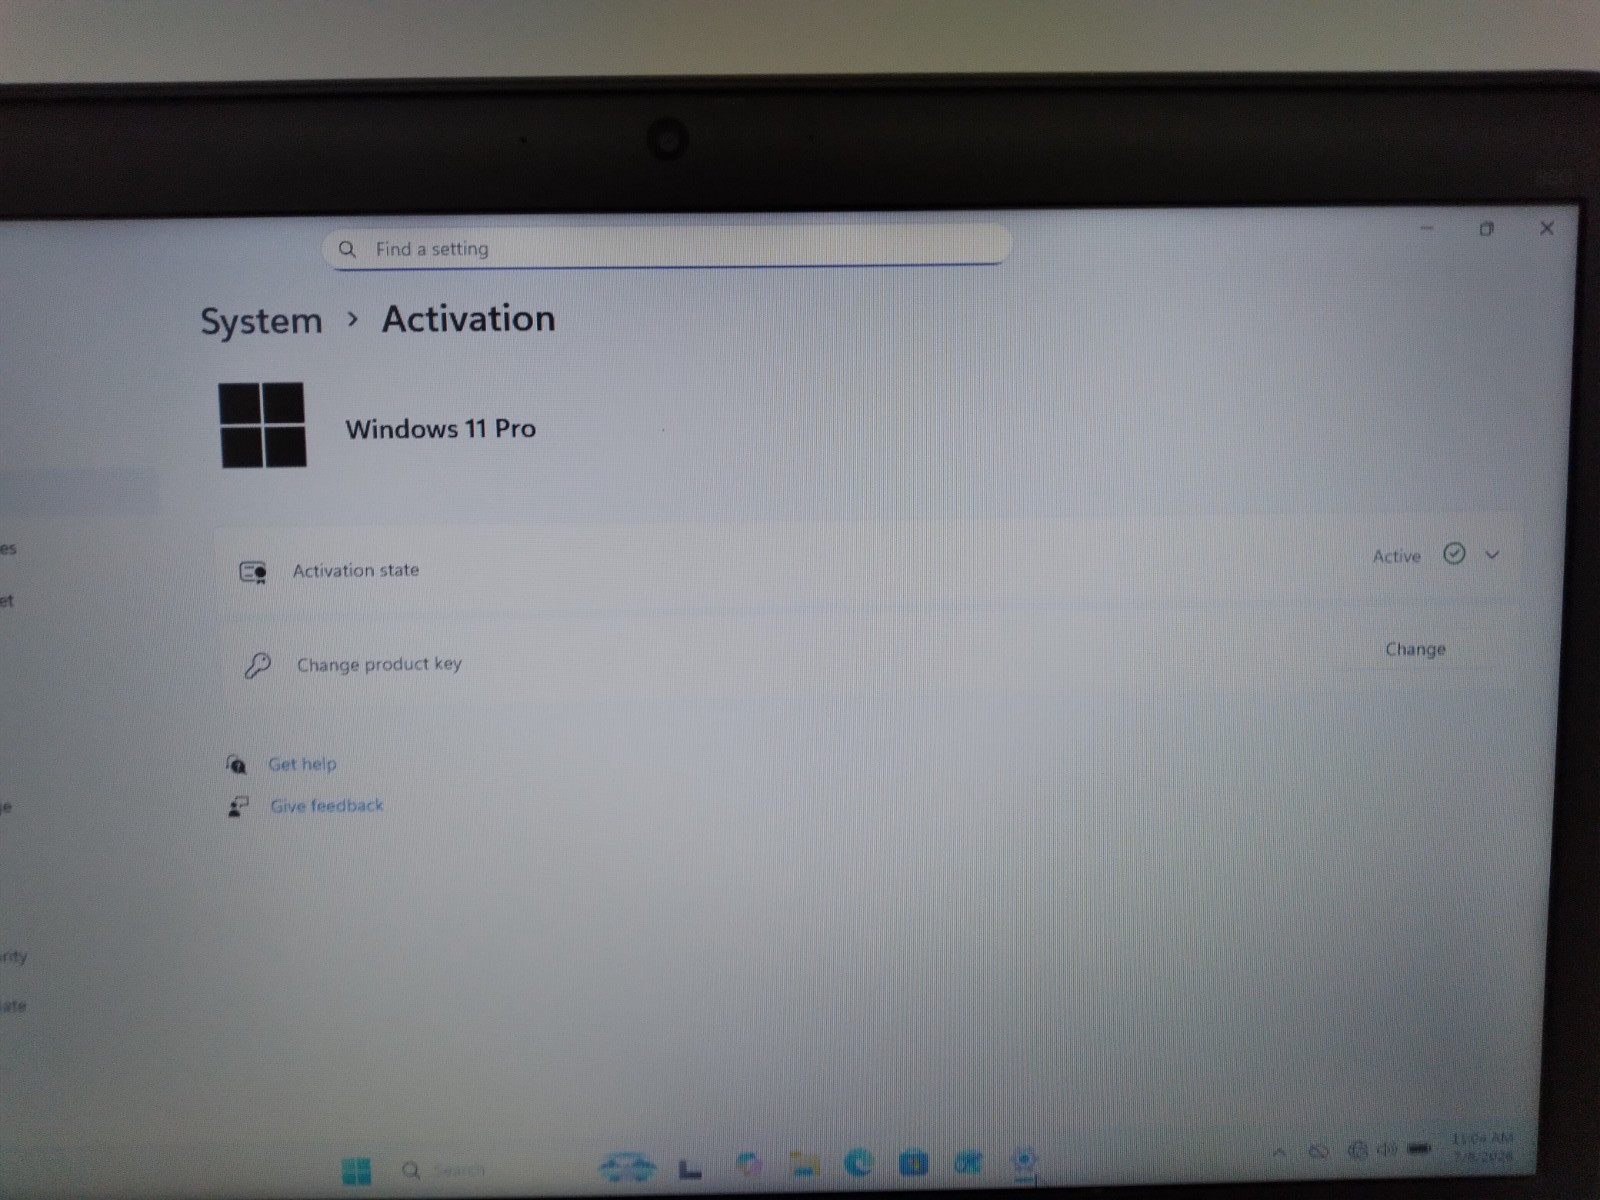This screenshot has width=1600, height=1200.
Task: Launch Microsoft Edge from the taskbar
Action: [858, 1163]
